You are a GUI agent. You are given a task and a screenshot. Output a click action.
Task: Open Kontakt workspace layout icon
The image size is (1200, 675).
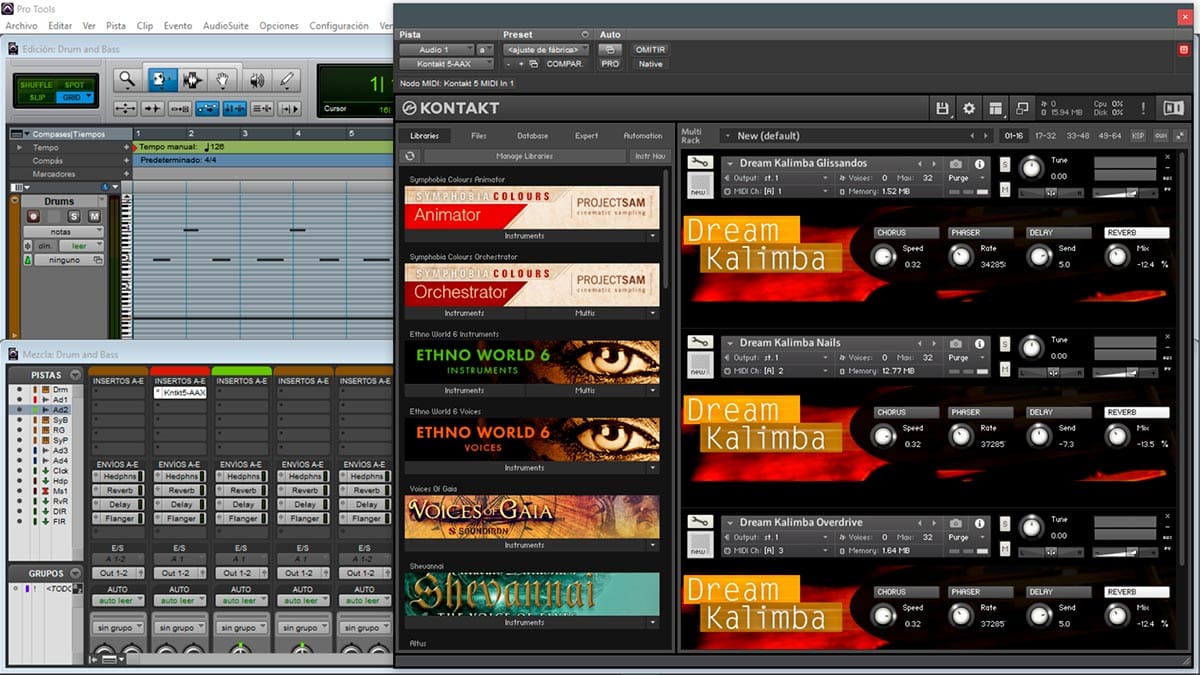[996, 108]
